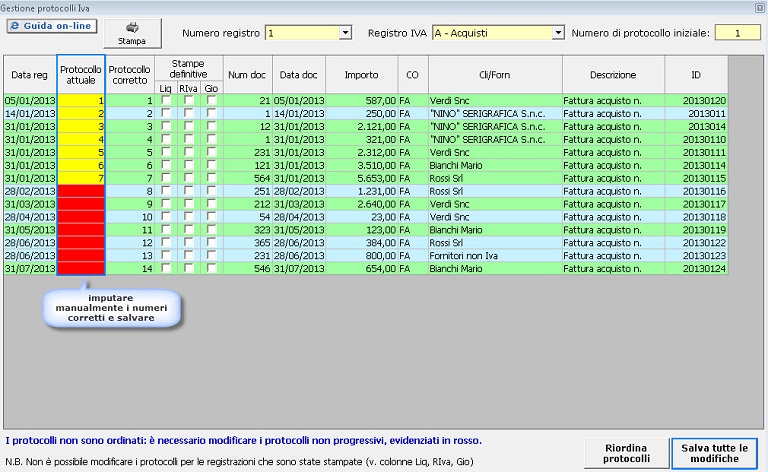Click ID cell 20130124
Screen dimensions: 768x472
coord(696,268)
